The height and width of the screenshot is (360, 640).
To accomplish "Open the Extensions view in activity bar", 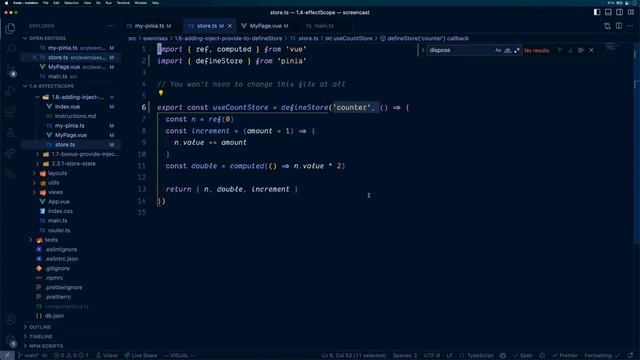I will (x=10, y=112).
